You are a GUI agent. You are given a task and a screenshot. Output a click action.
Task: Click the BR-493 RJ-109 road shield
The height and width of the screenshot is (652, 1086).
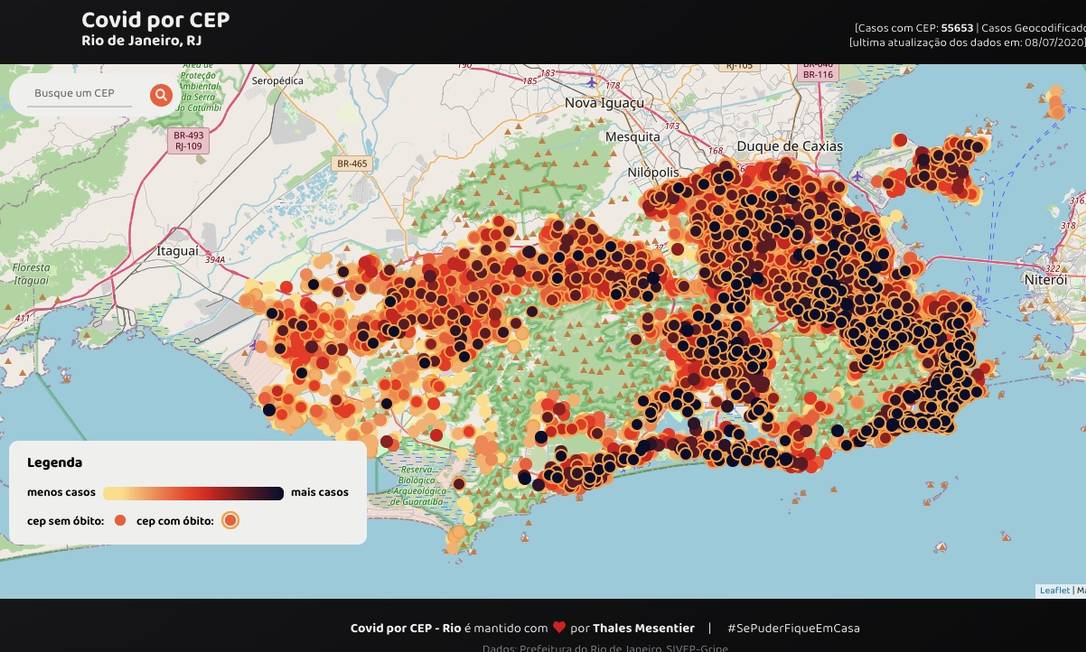[188, 141]
